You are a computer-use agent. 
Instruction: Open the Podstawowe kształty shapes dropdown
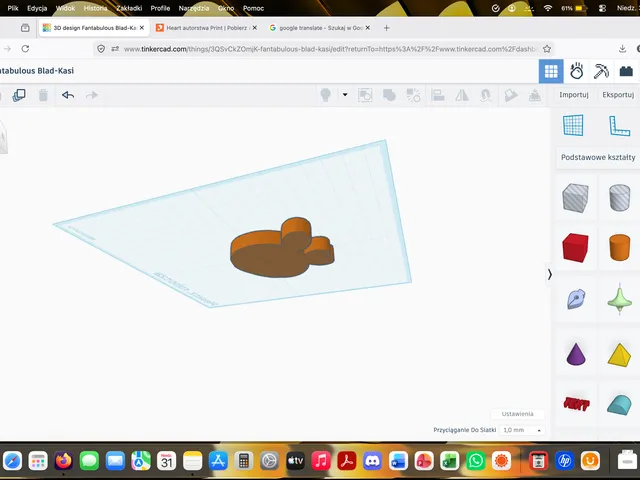click(598, 157)
